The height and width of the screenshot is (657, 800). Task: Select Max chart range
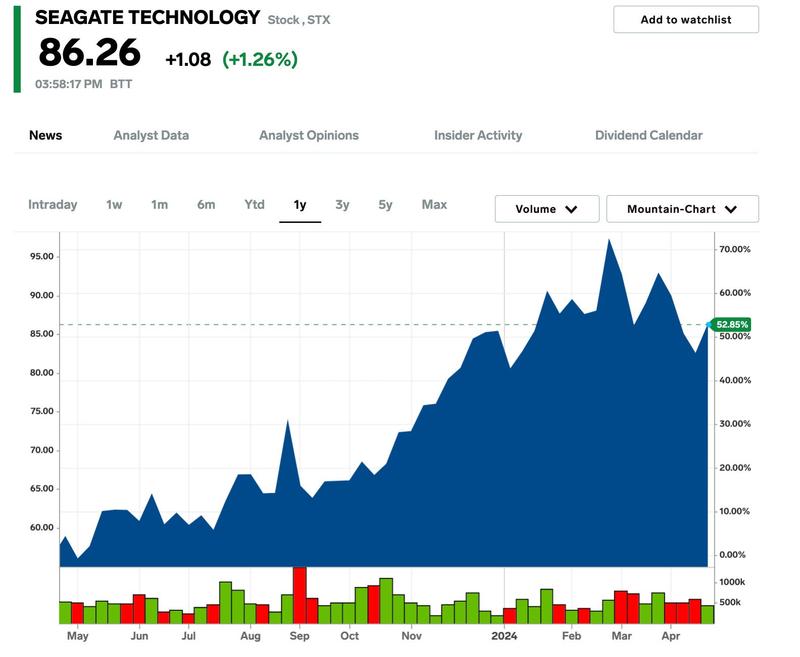coord(434,205)
